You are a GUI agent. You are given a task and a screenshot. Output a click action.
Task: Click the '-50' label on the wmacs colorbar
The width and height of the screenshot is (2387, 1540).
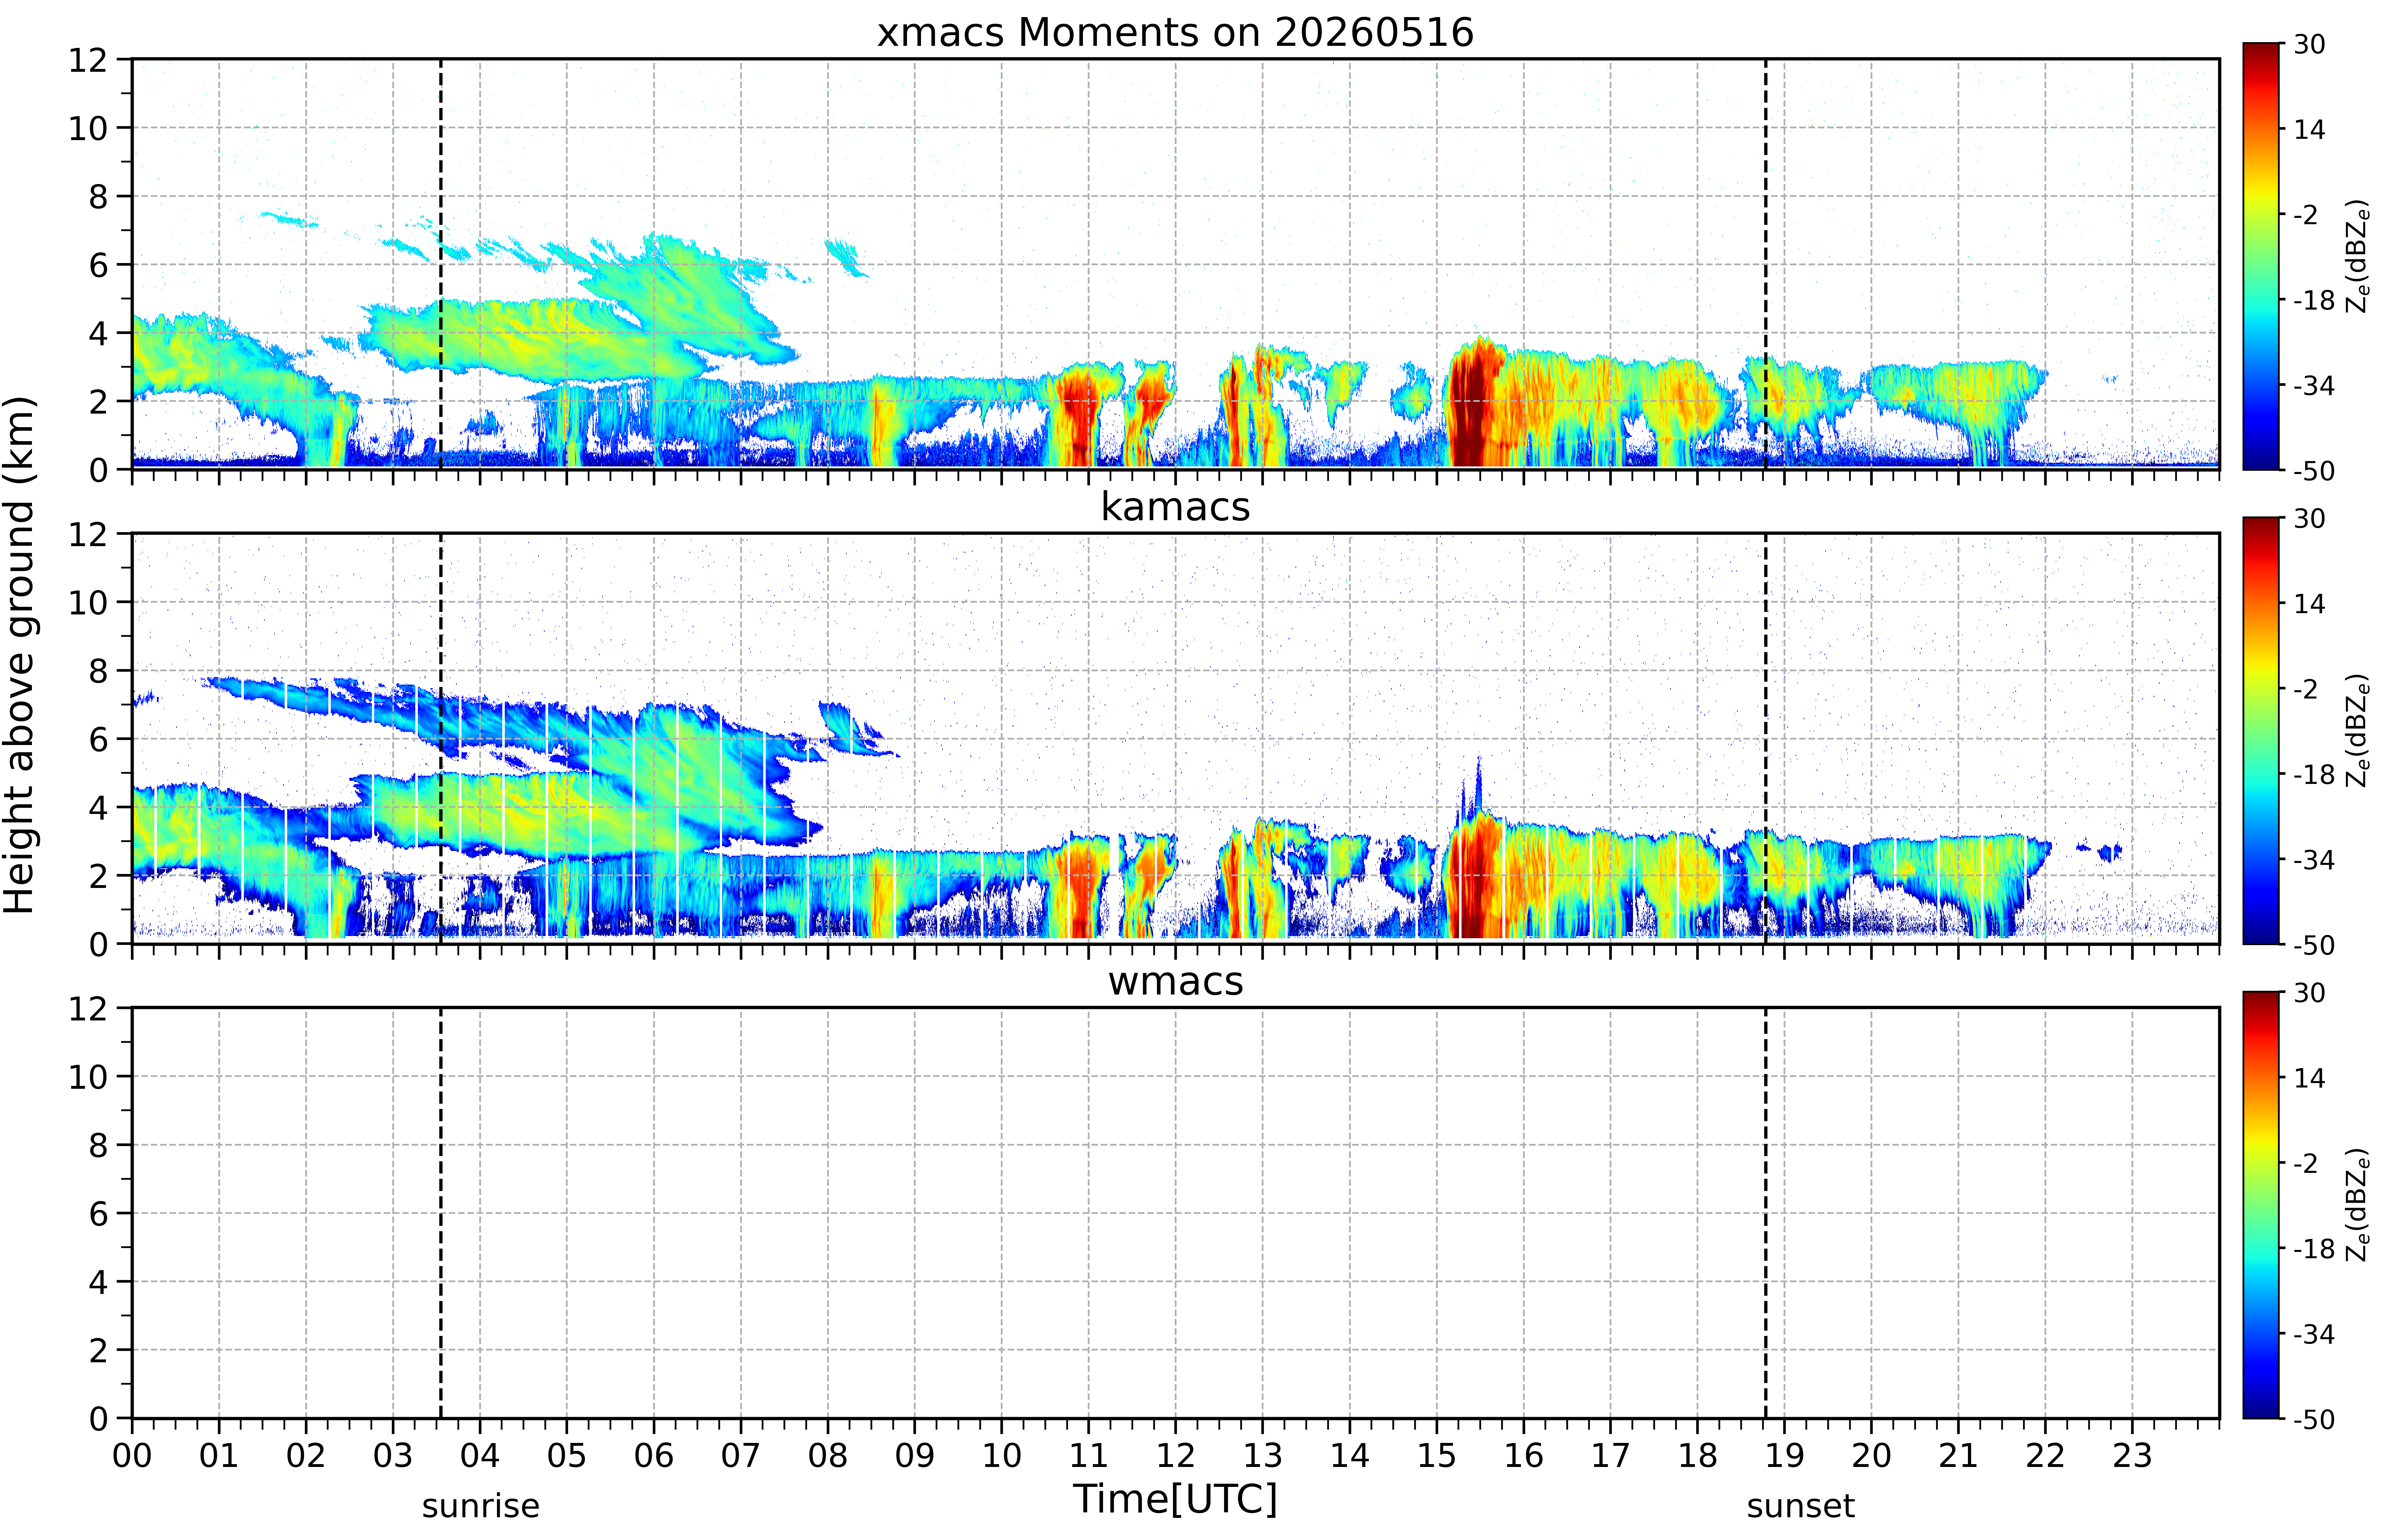[2314, 1419]
